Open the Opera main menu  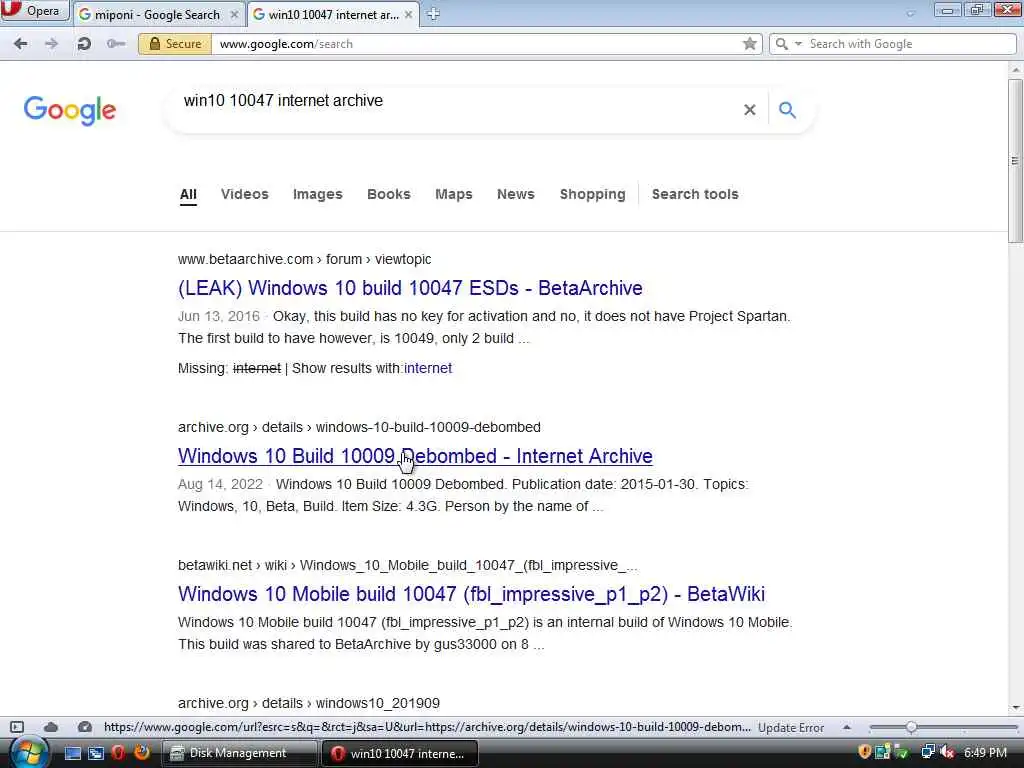click(34, 10)
